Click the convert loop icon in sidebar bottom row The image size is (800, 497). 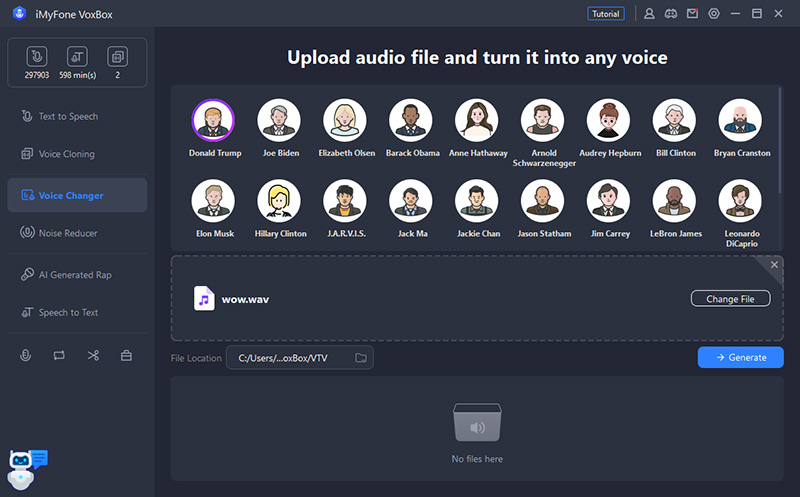(x=59, y=355)
